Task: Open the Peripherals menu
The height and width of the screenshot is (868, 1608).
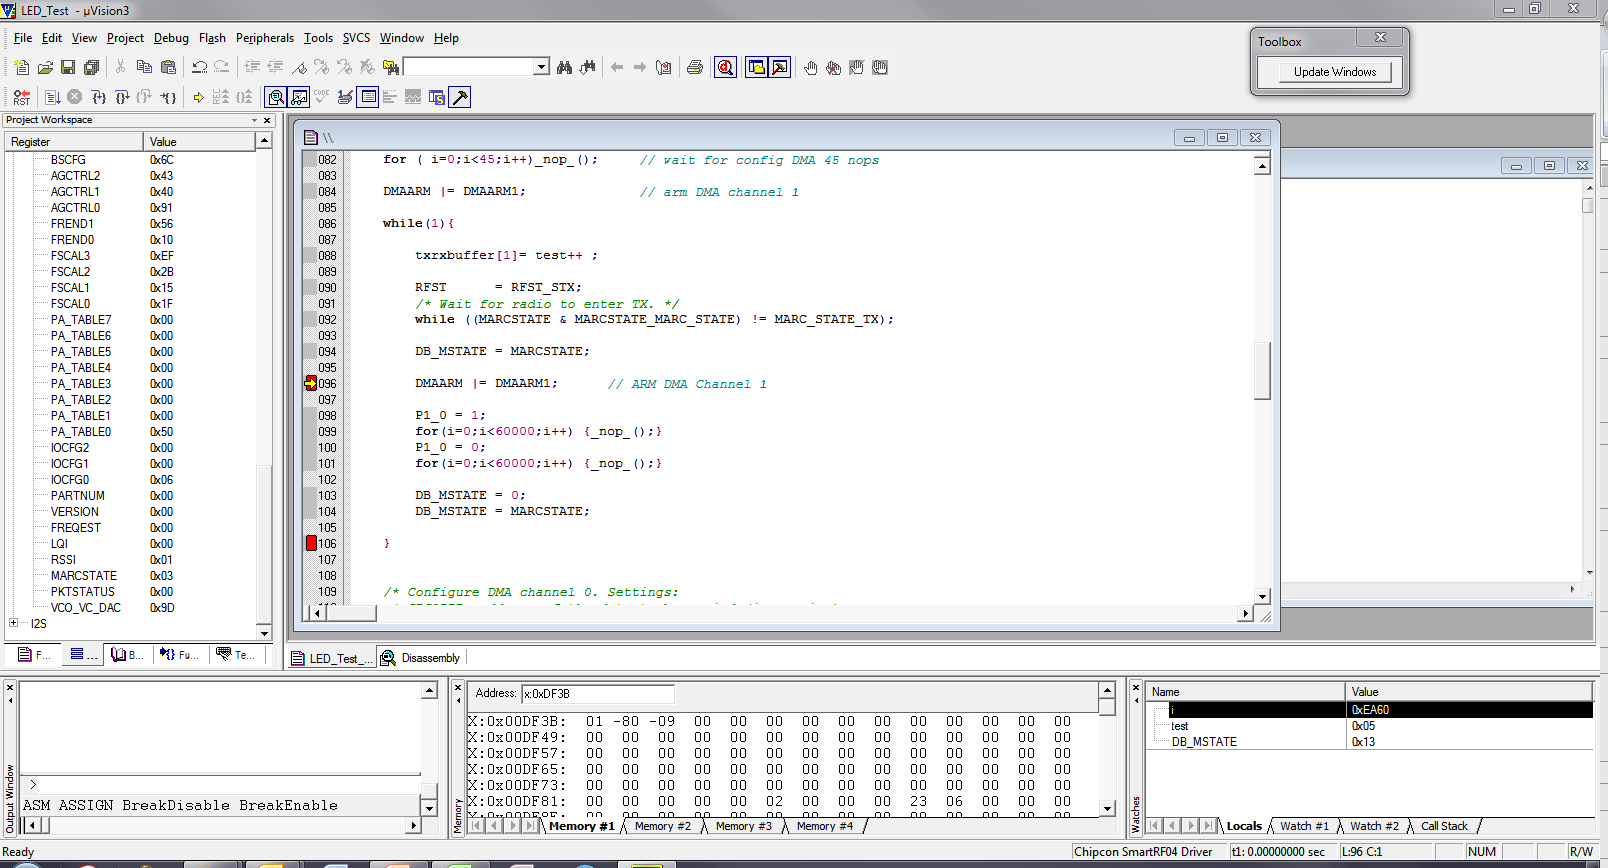Action: [264, 38]
